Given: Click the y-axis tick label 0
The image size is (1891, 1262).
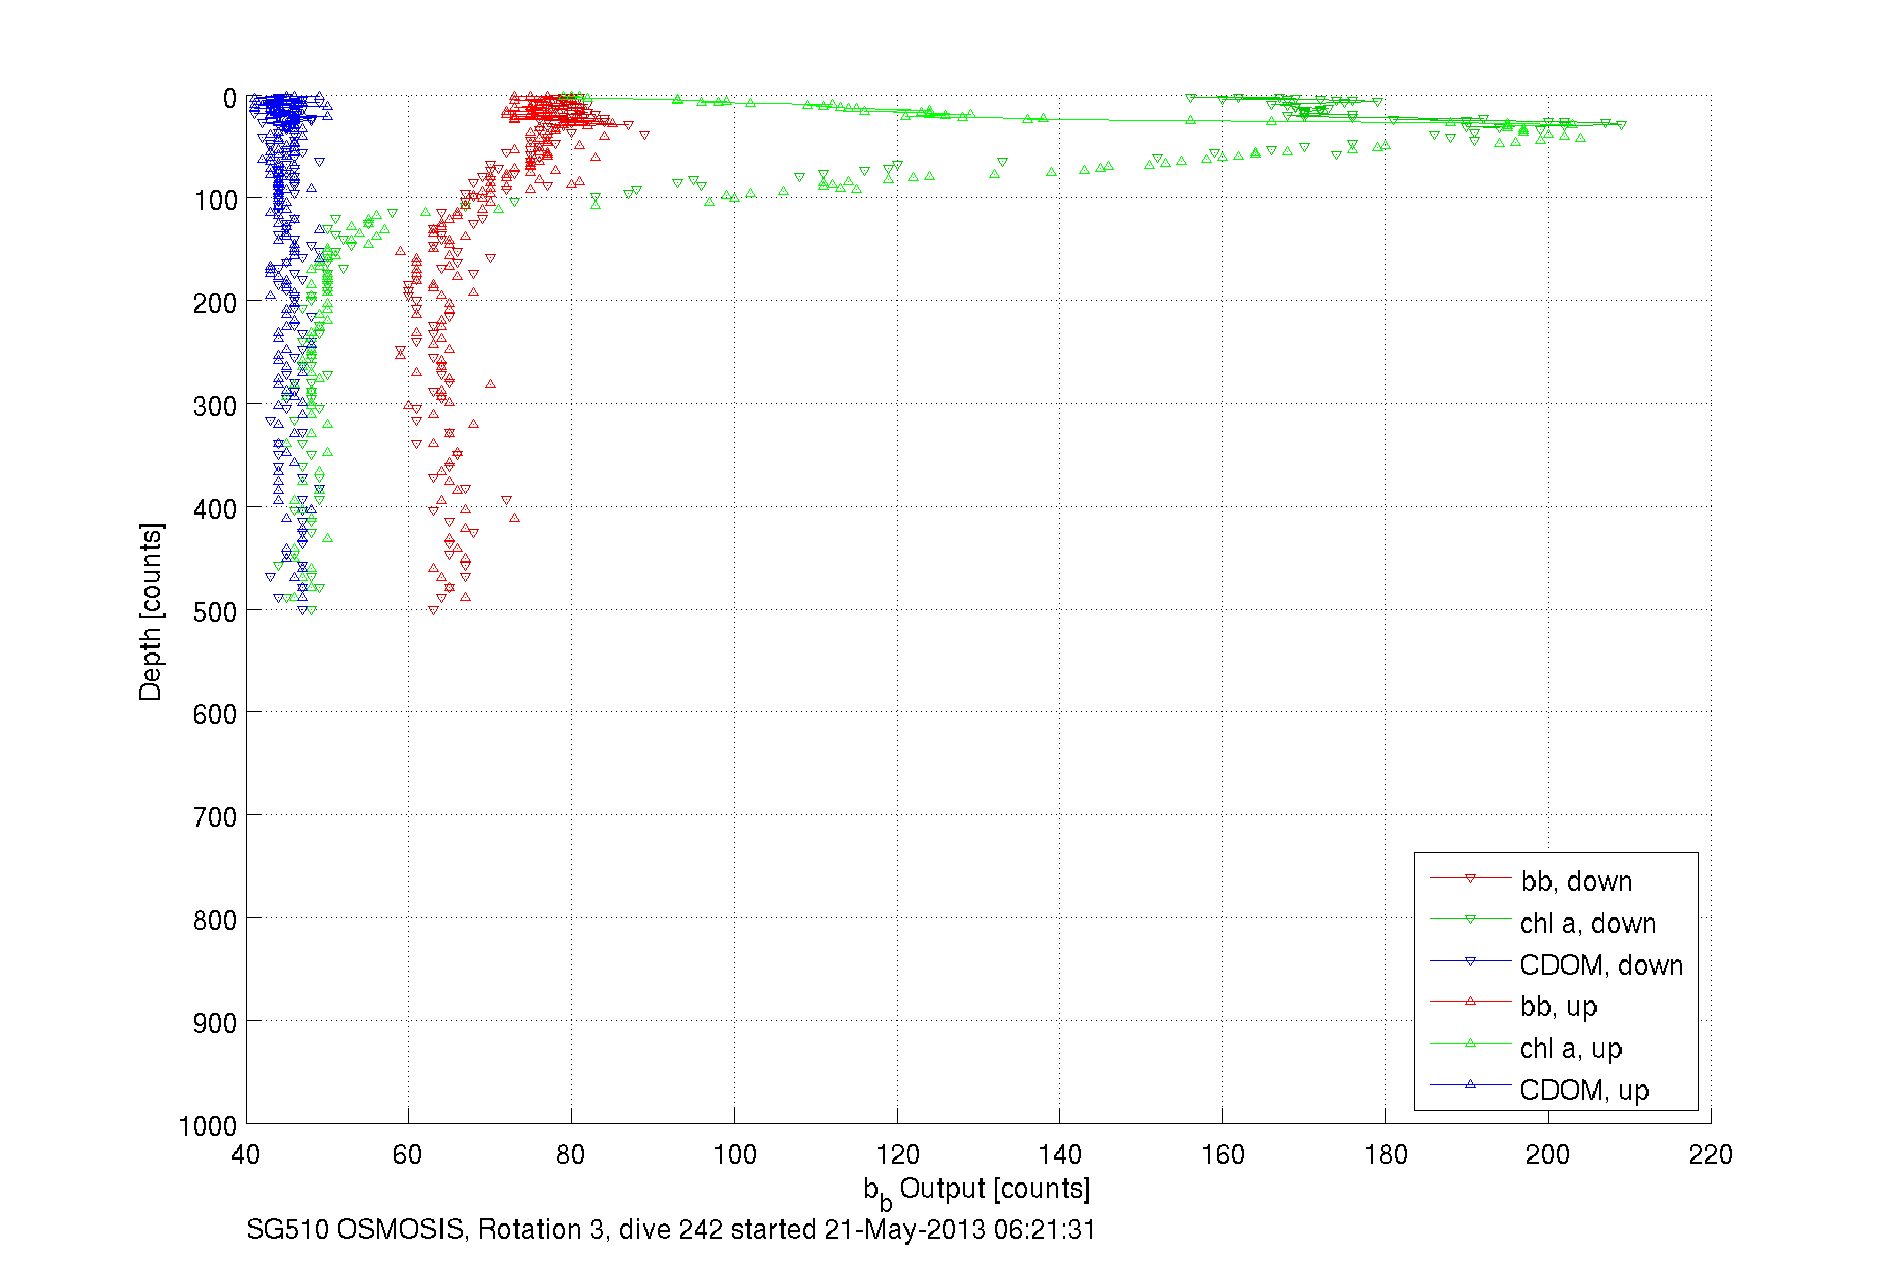Looking at the screenshot, I should click(230, 98).
